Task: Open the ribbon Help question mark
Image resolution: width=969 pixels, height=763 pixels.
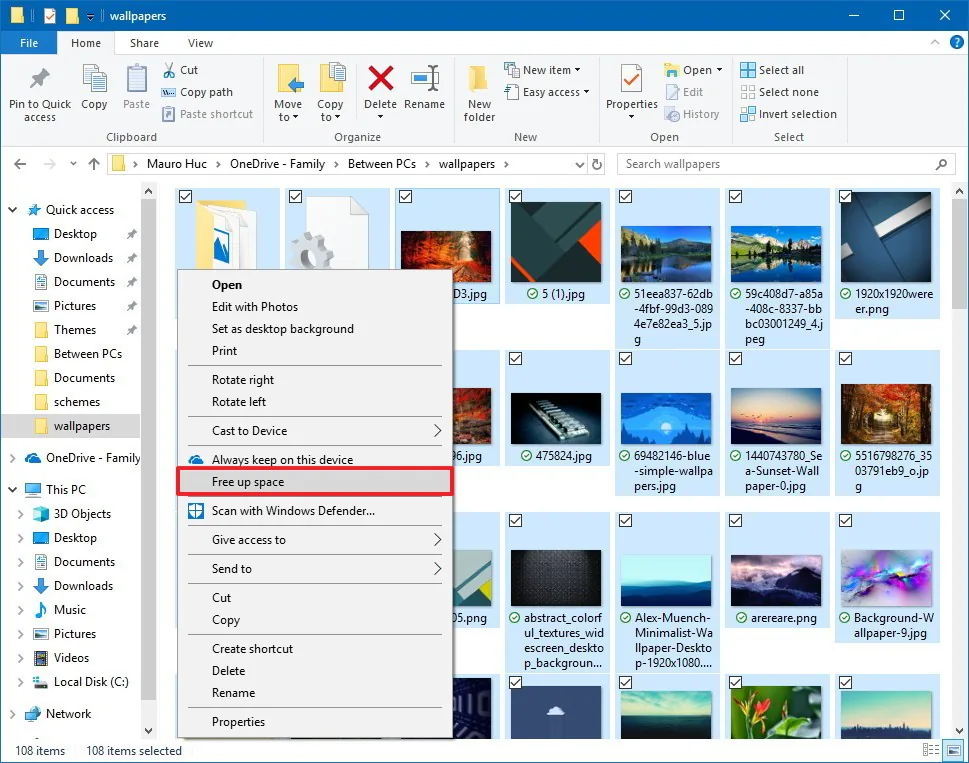Action: click(x=956, y=42)
